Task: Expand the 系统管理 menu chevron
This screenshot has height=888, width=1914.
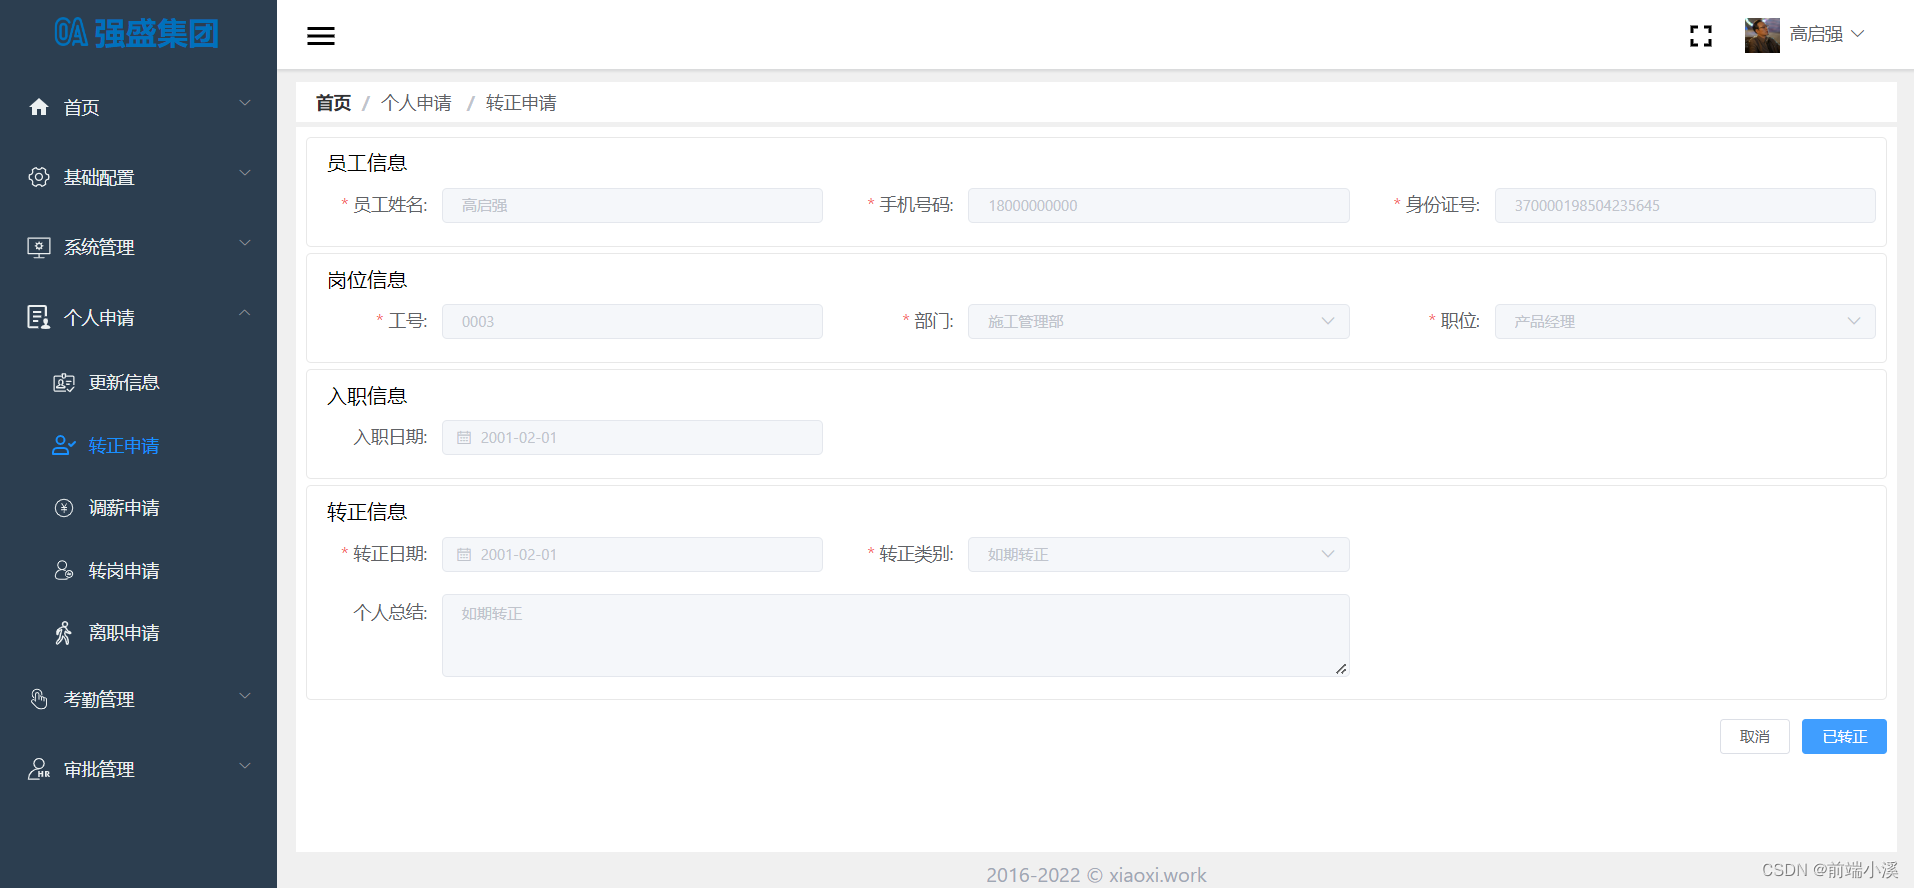Action: coord(245,243)
